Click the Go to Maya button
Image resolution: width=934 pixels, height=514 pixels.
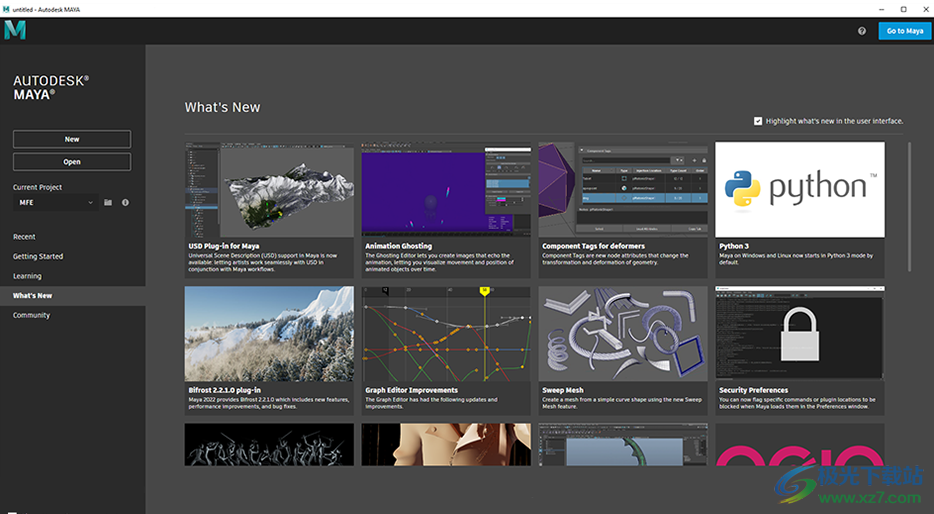coord(905,31)
